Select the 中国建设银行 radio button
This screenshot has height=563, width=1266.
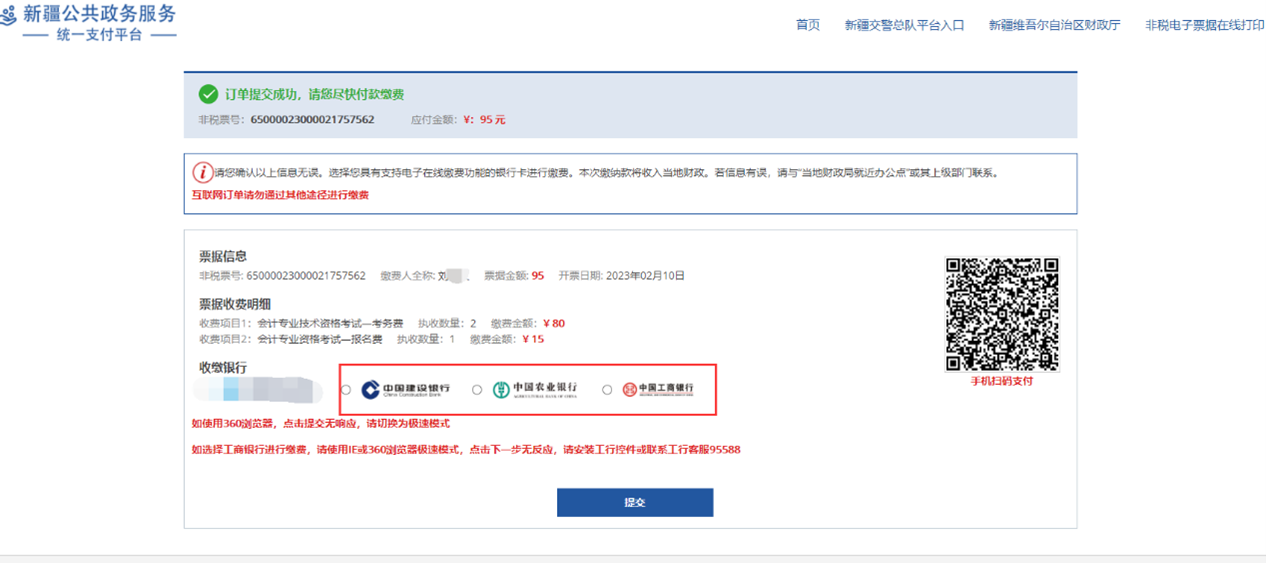346,390
